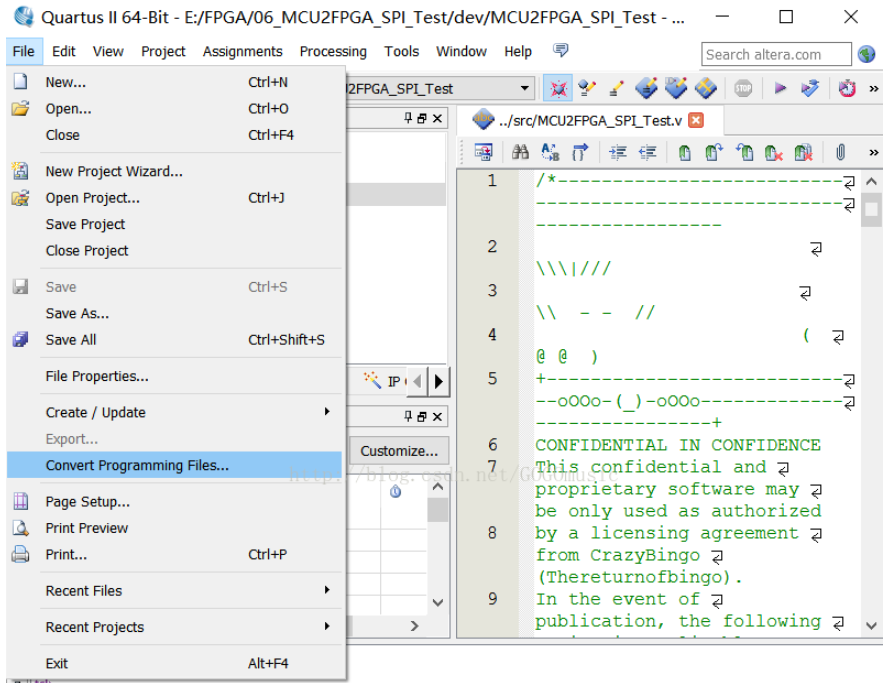The width and height of the screenshot is (895, 683).
Task: Open the Assignments menu
Action: (242, 51)
